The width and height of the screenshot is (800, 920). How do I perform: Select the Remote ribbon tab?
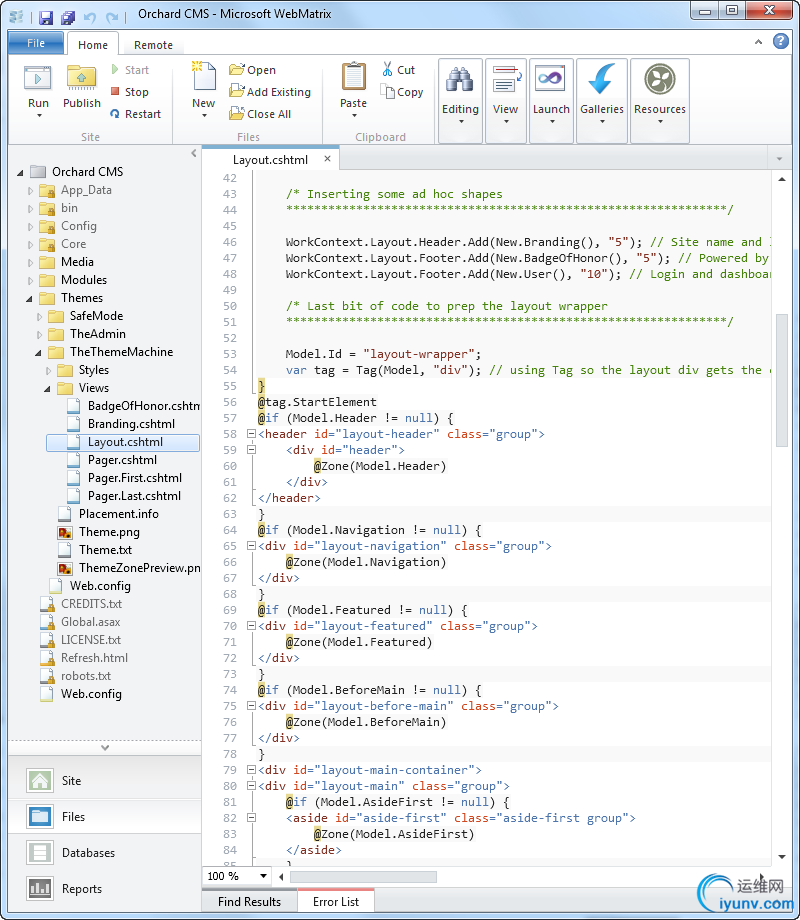click(x=153, y=45)
